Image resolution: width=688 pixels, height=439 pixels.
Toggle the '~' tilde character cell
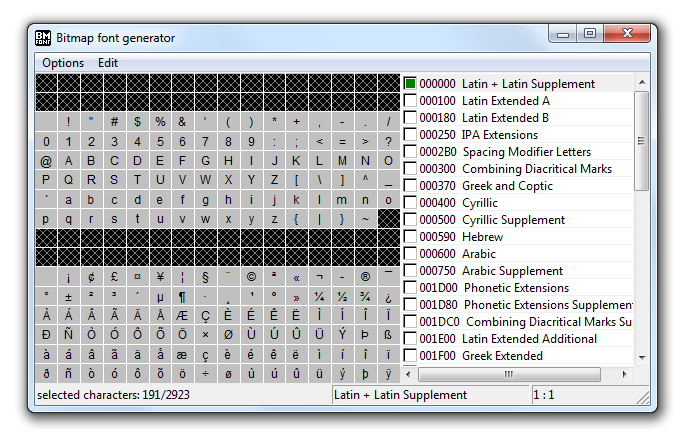coord(365,219)
